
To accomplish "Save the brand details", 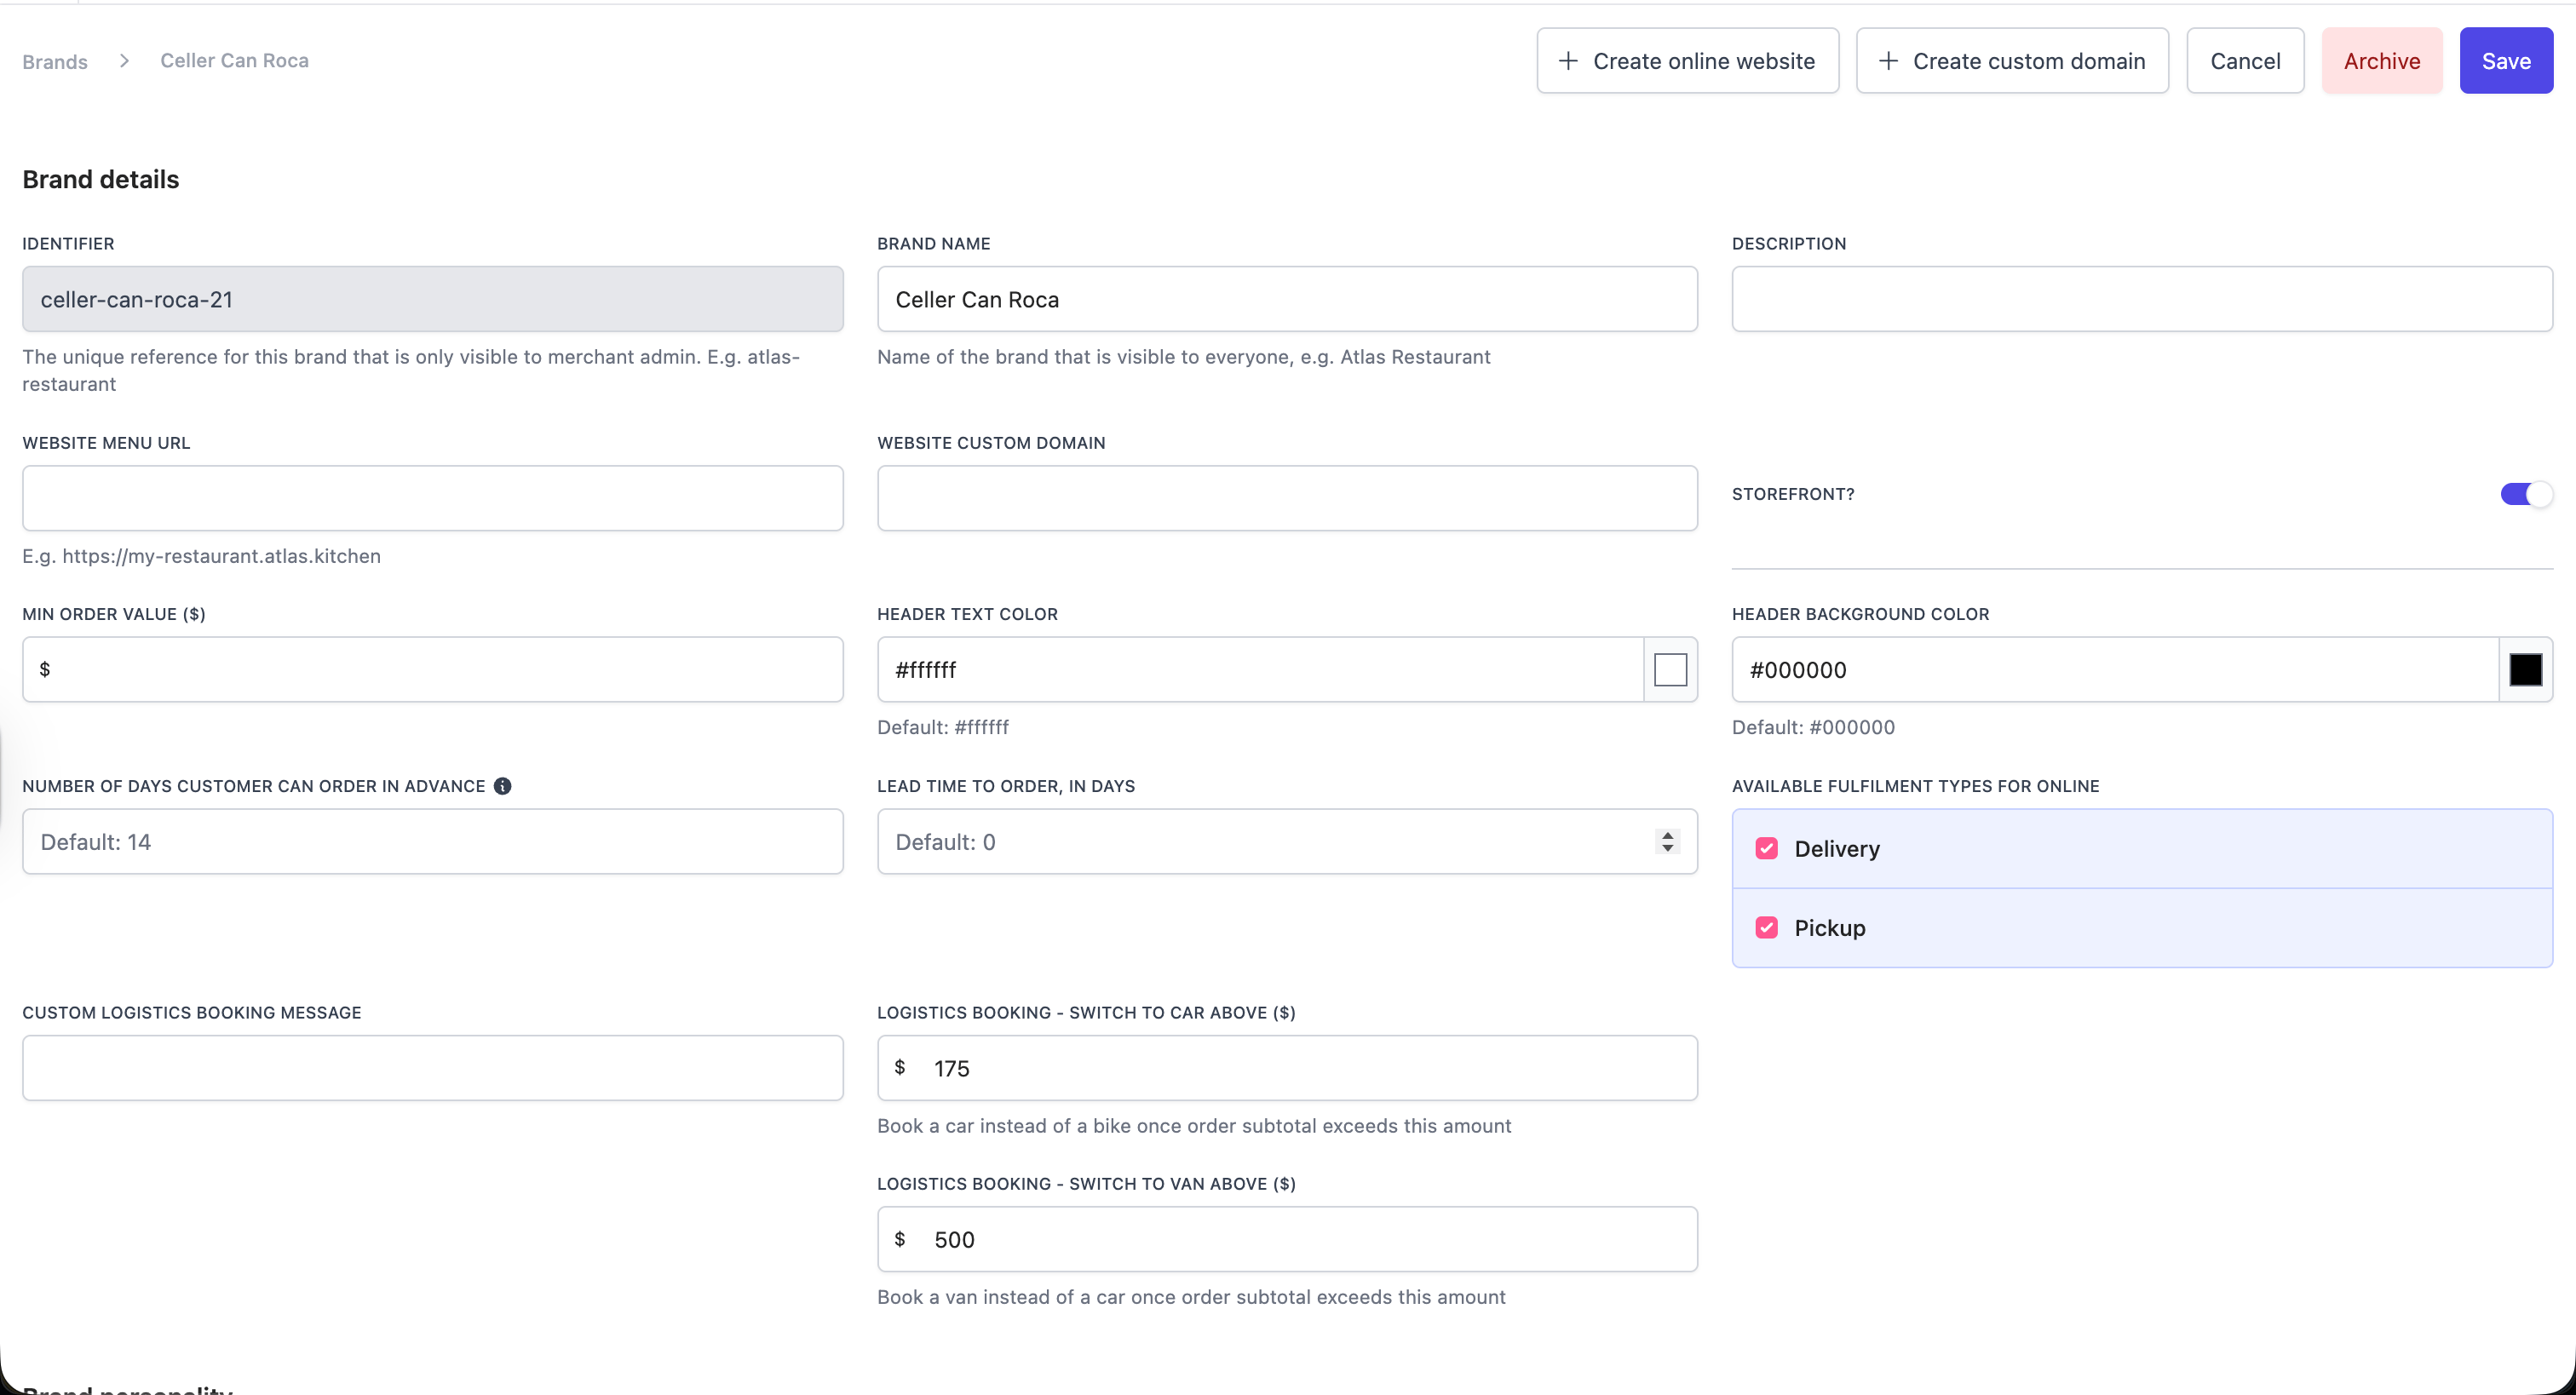I will pos(2506,61).
